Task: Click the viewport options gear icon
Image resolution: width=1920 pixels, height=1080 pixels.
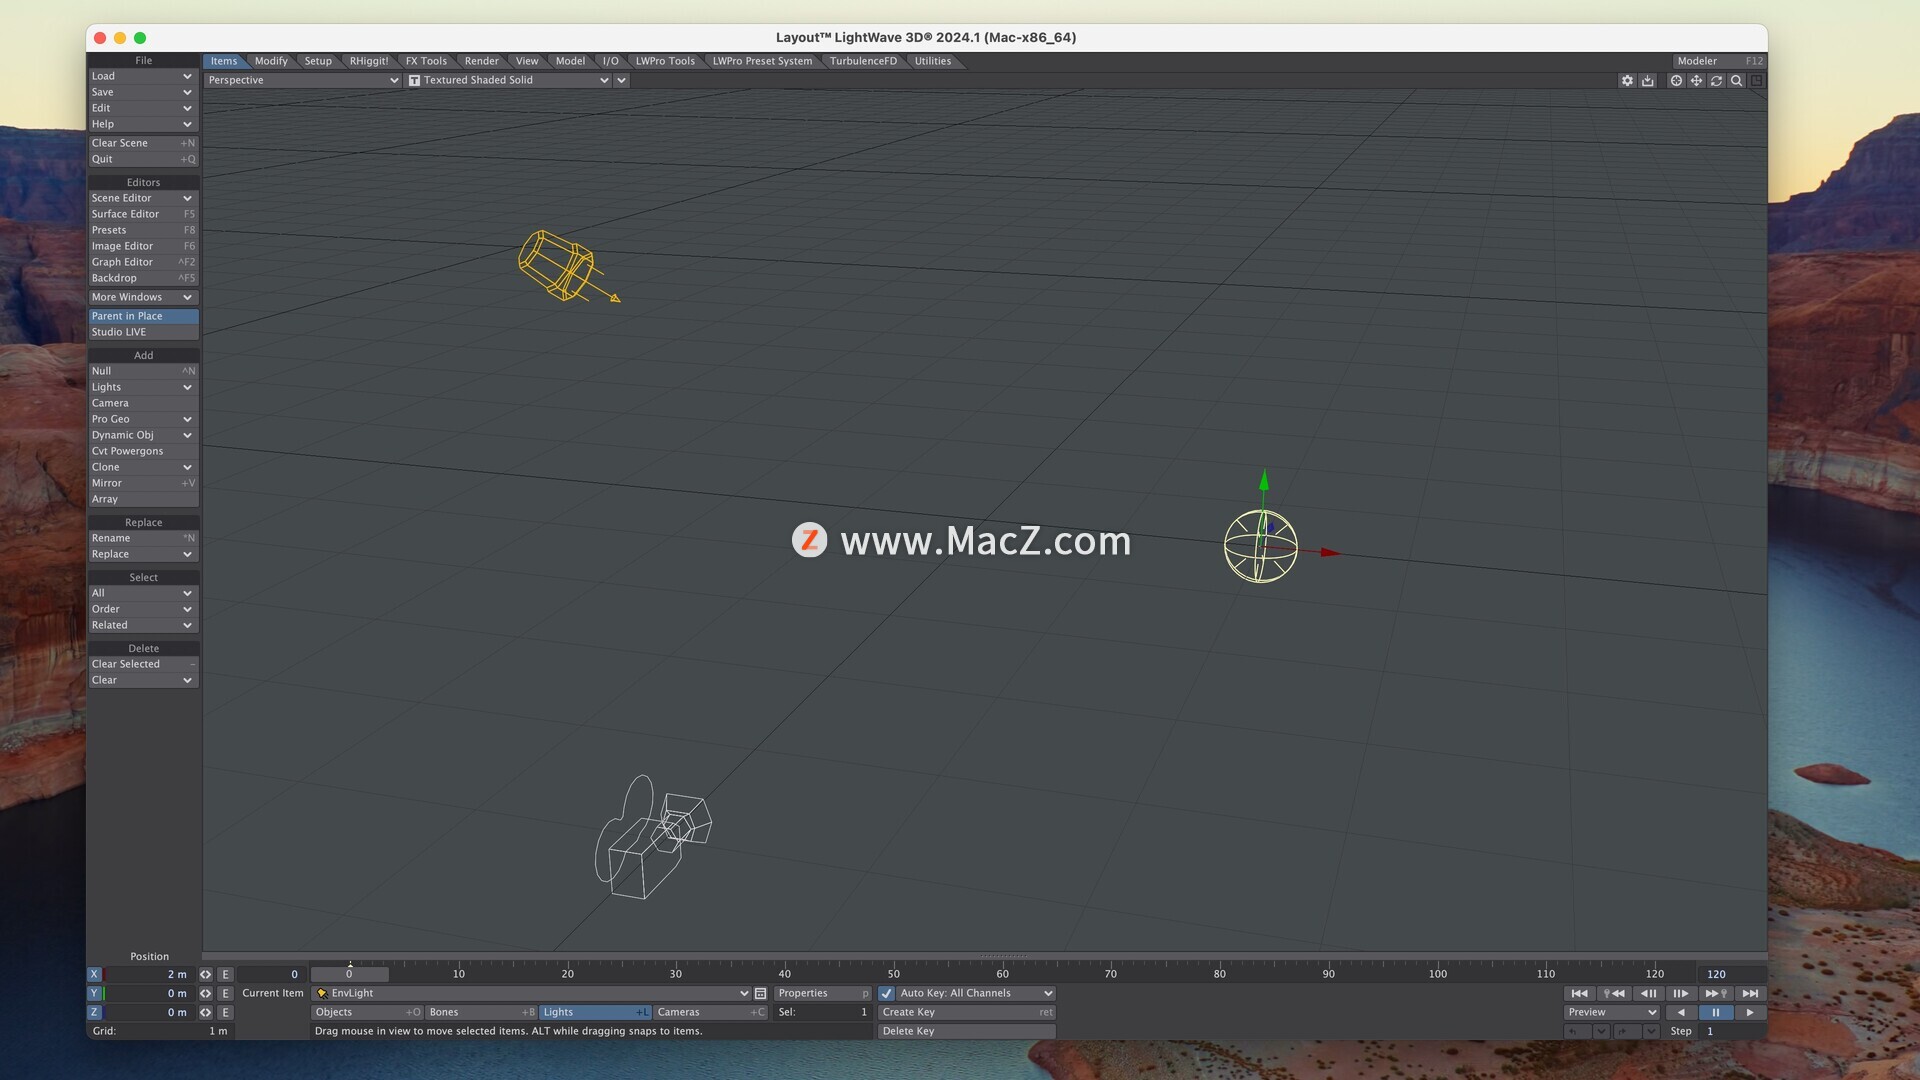Action: click(x=1627, y=81)
